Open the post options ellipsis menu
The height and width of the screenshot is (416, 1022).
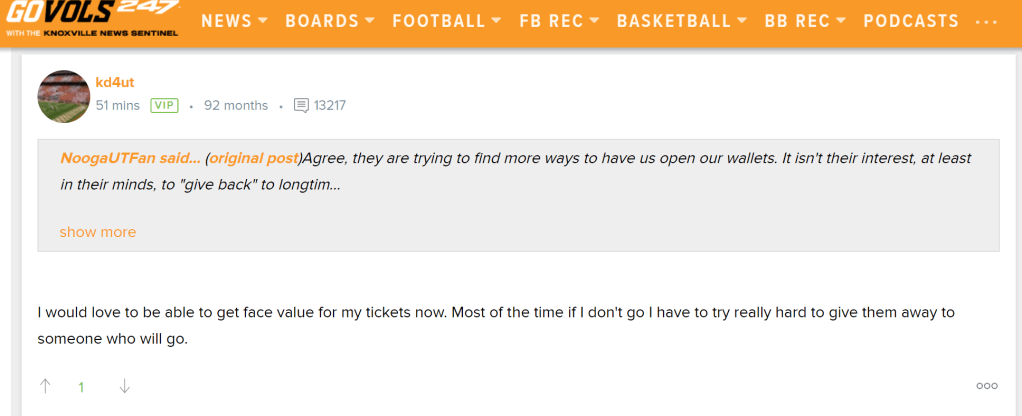pos(987,386)
